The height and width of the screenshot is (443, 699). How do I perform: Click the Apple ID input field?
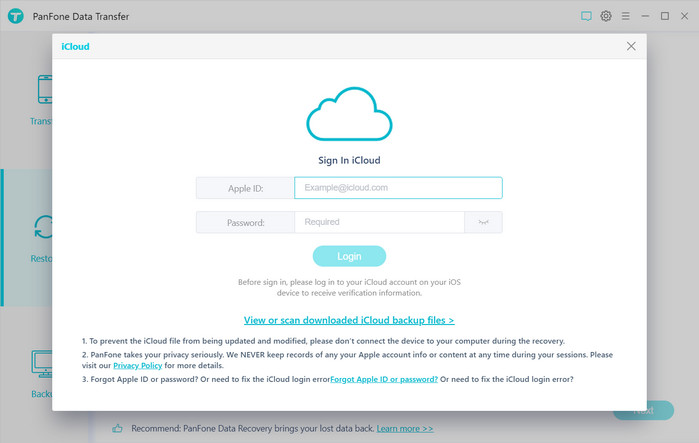click(x=398, y=188)
